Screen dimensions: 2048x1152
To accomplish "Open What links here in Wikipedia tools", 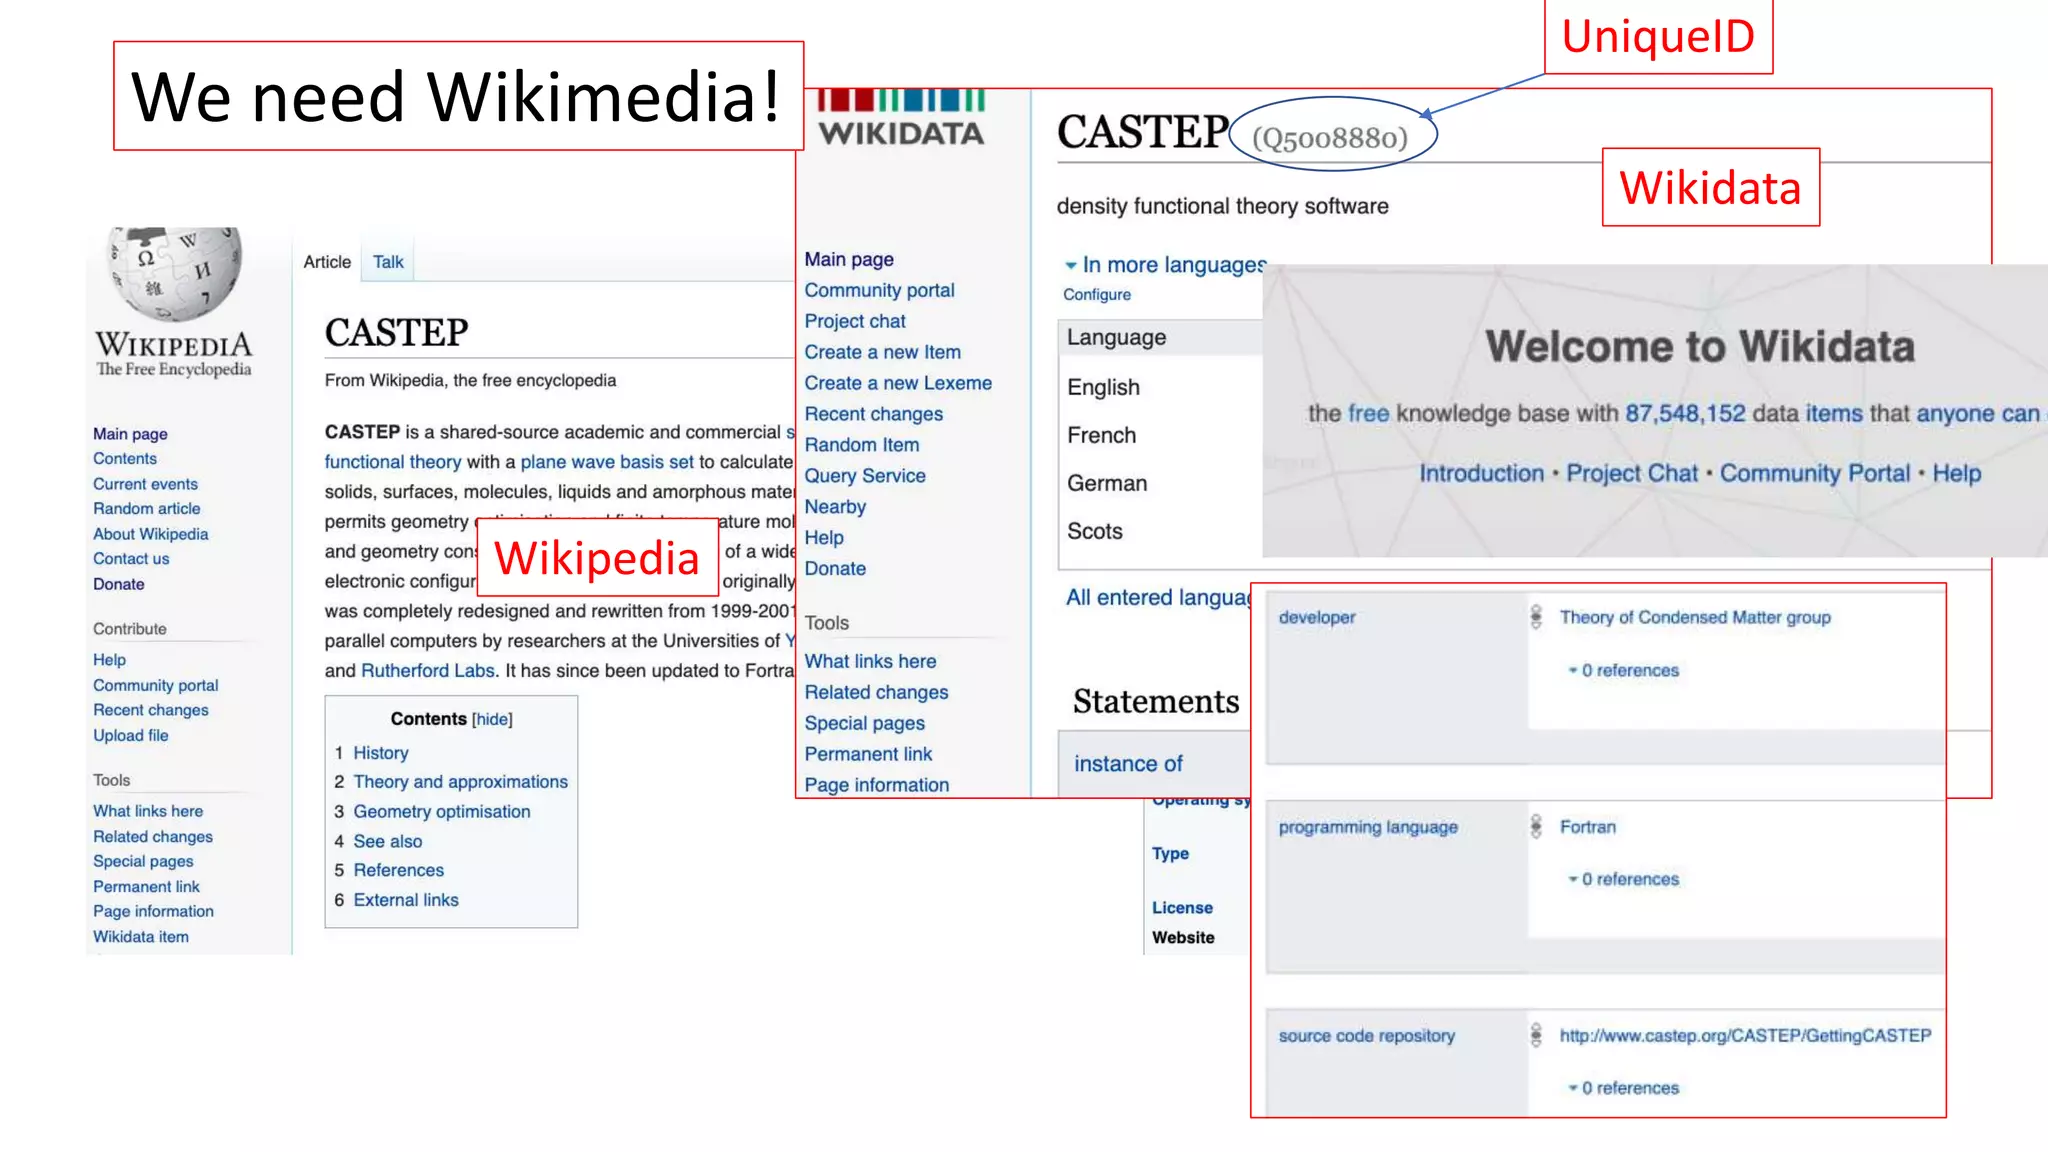I will click(x=148, y=811).
